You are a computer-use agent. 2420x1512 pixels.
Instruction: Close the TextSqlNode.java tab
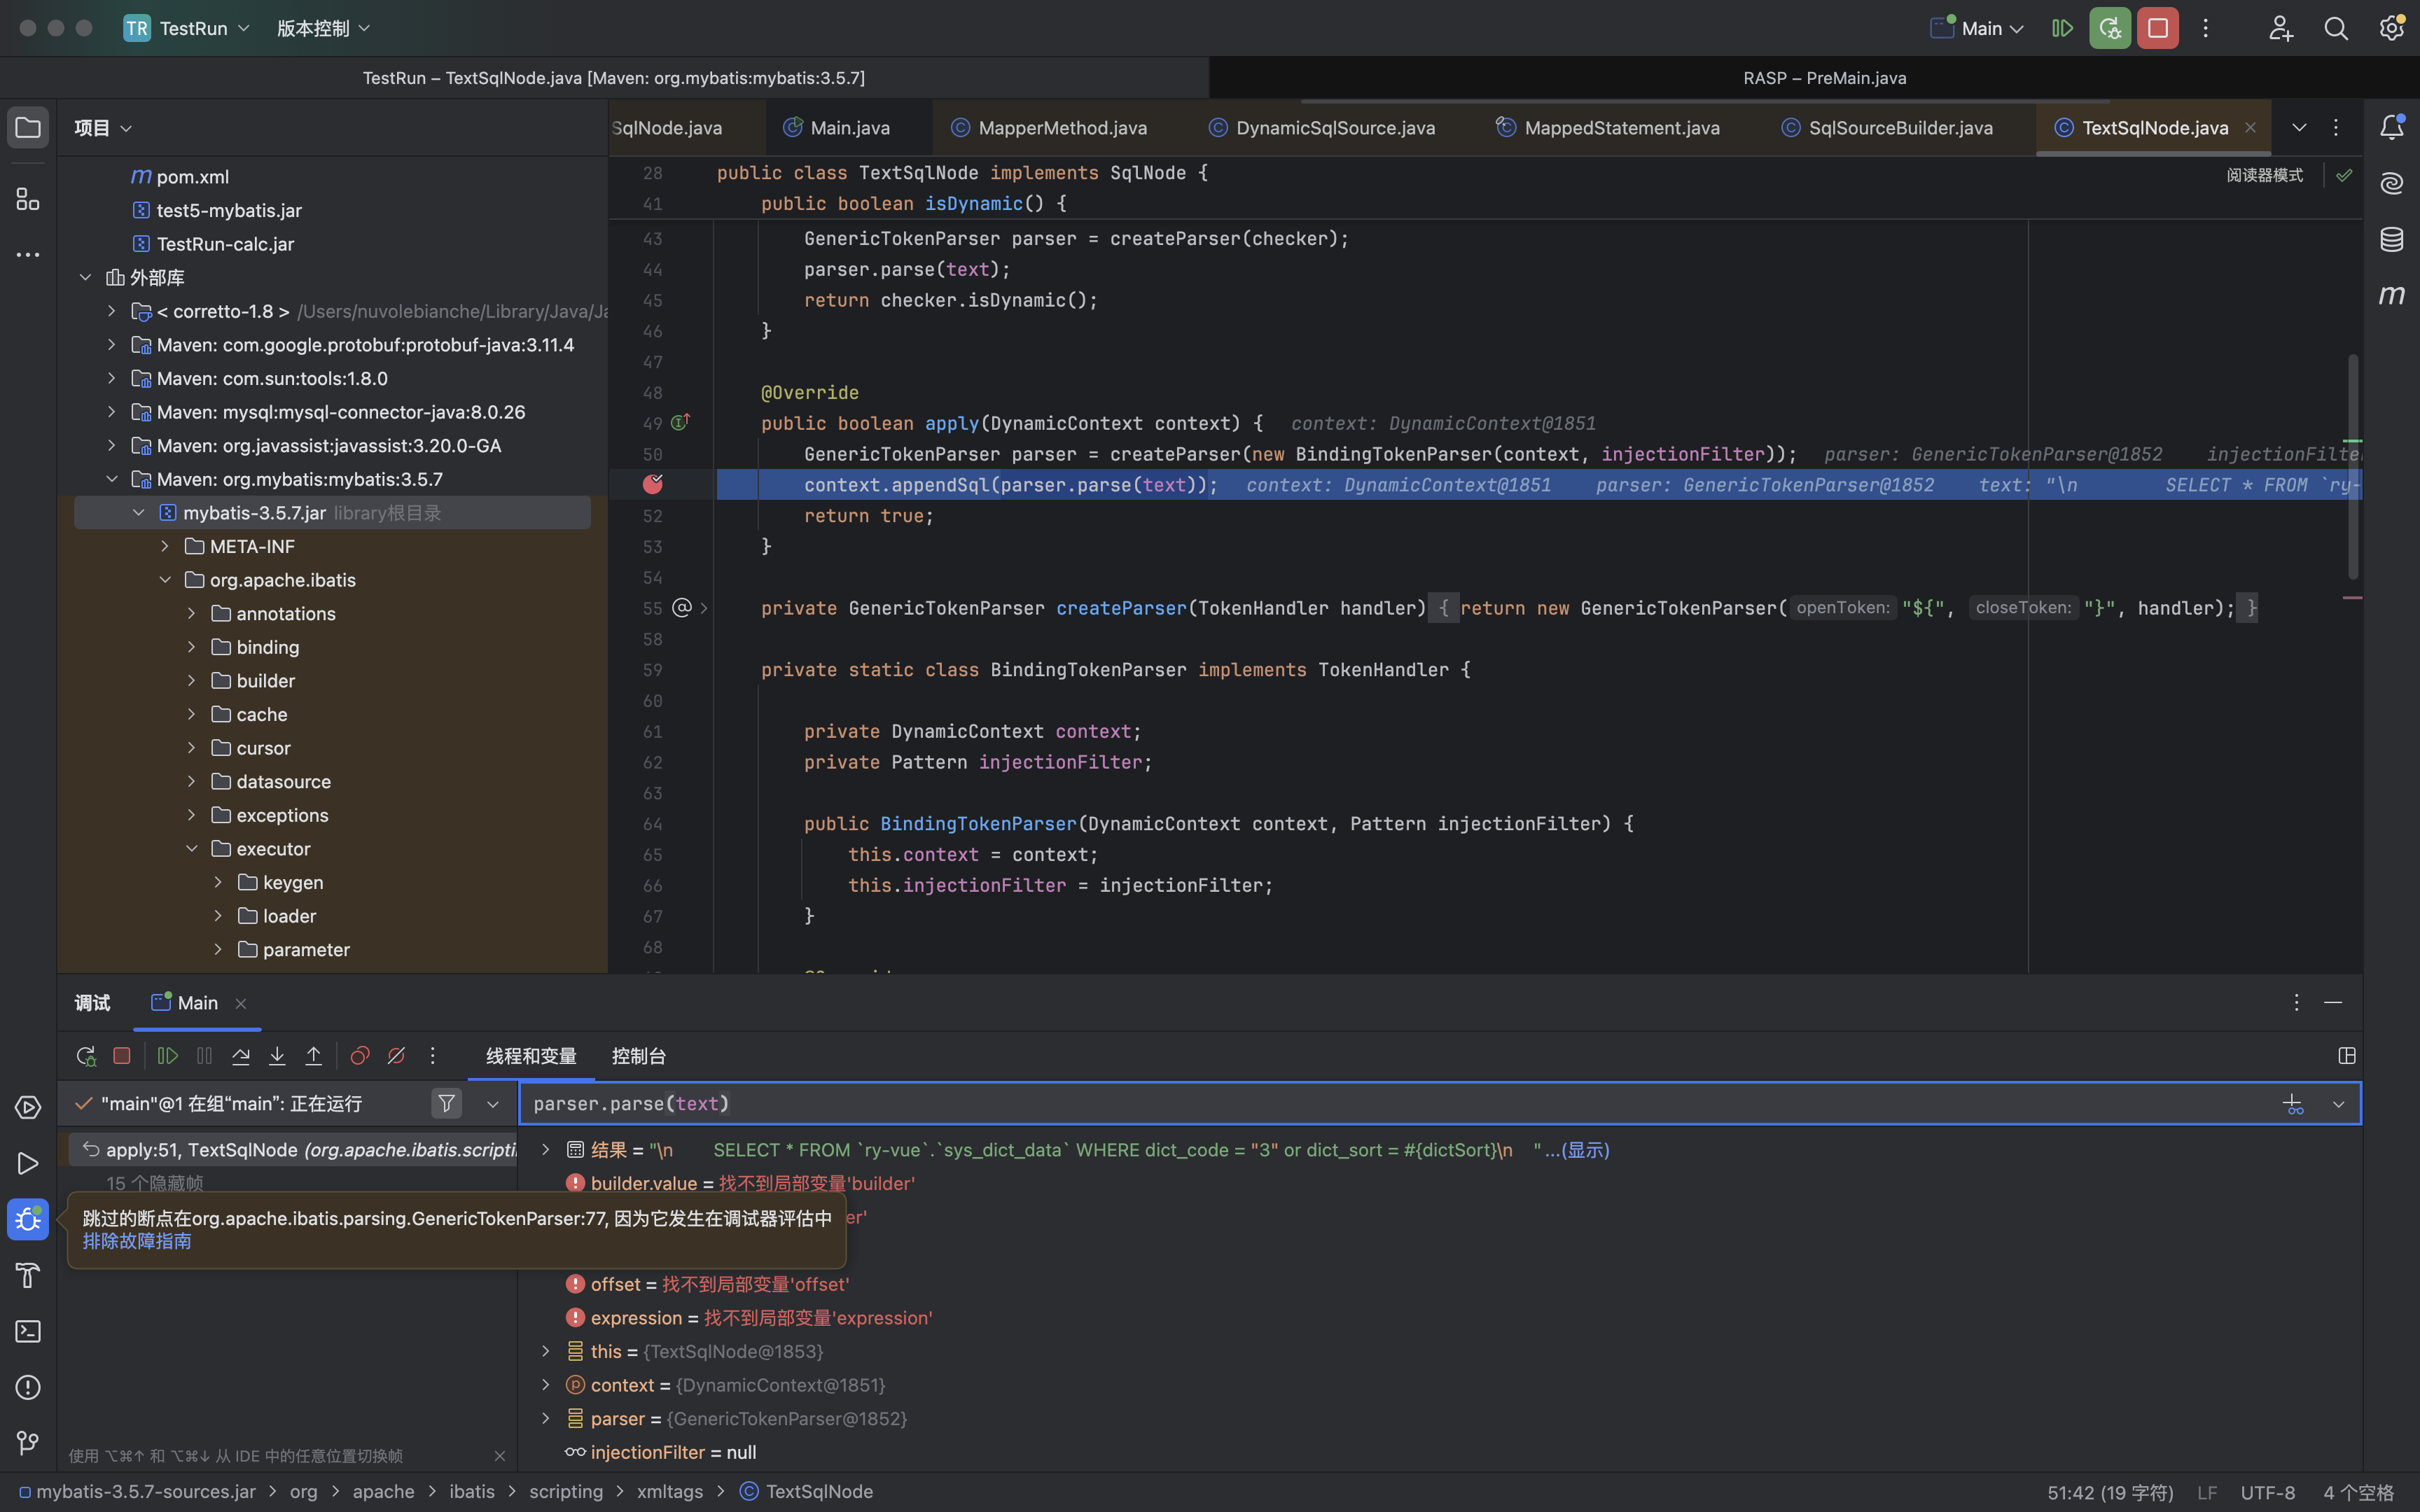coord(2250,128)
